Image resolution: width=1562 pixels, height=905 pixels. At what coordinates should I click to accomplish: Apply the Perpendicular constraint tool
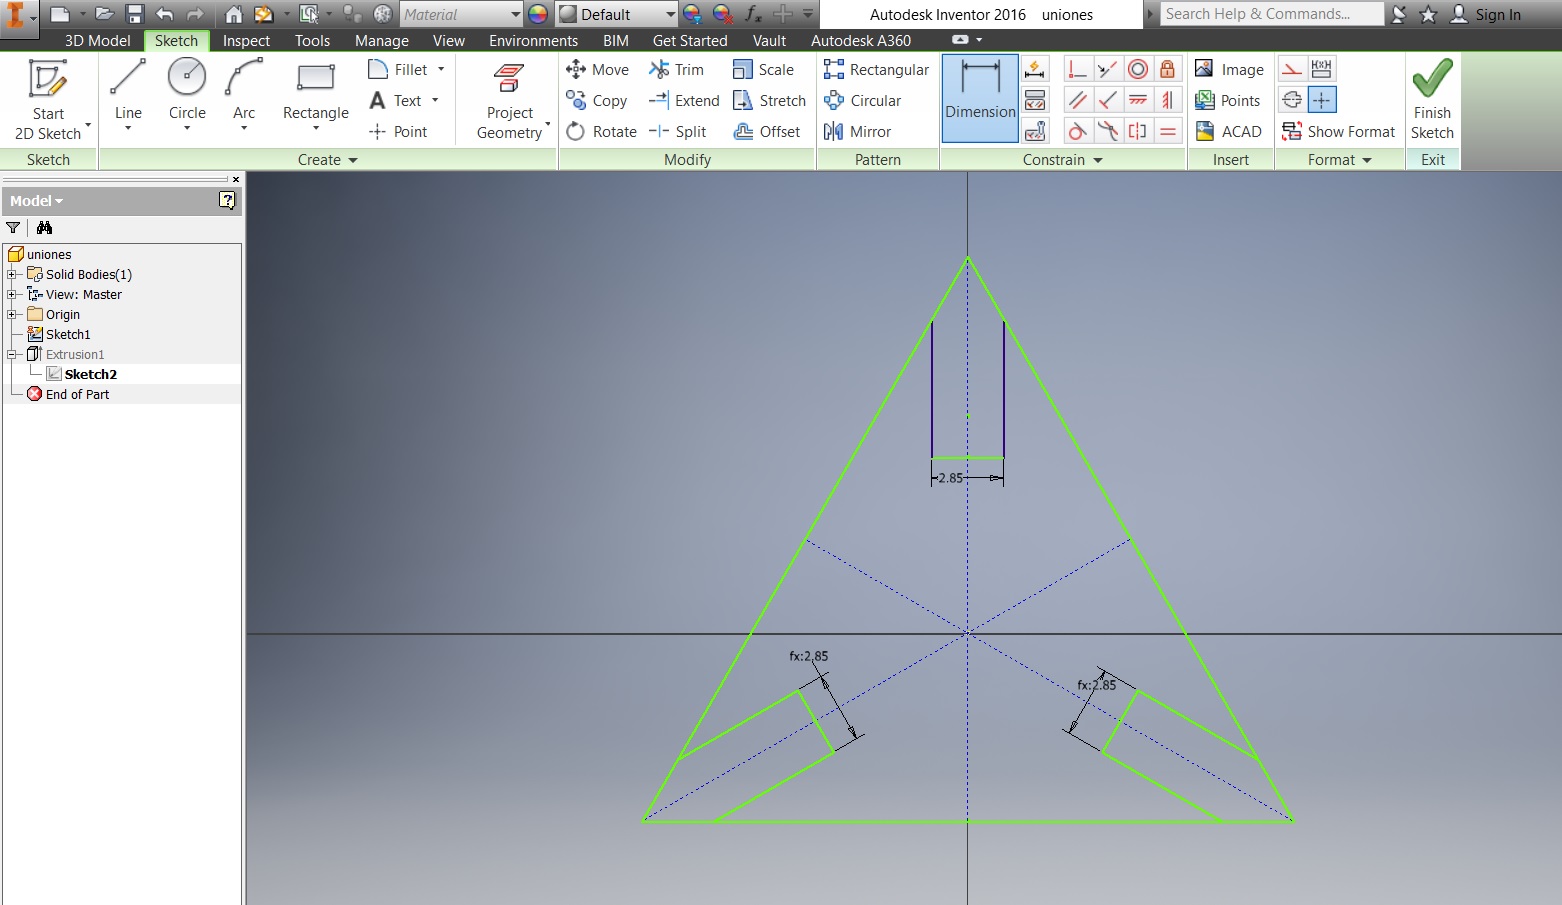(1107, 100)
